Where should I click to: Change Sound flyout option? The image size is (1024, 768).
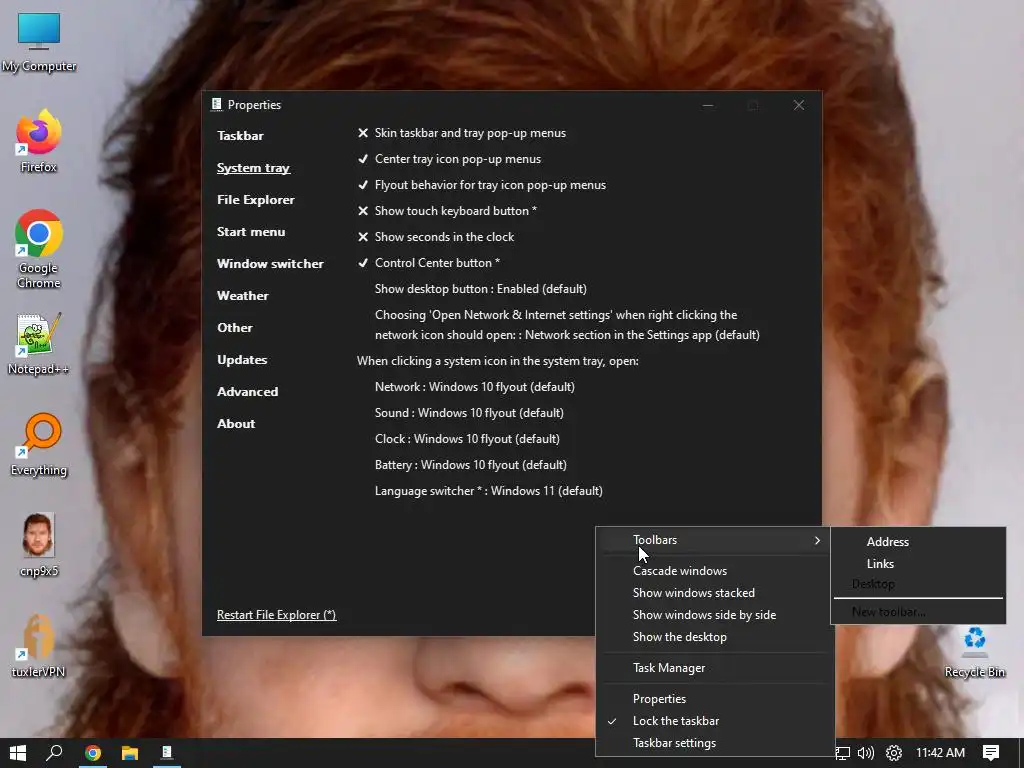click(469, 413)
